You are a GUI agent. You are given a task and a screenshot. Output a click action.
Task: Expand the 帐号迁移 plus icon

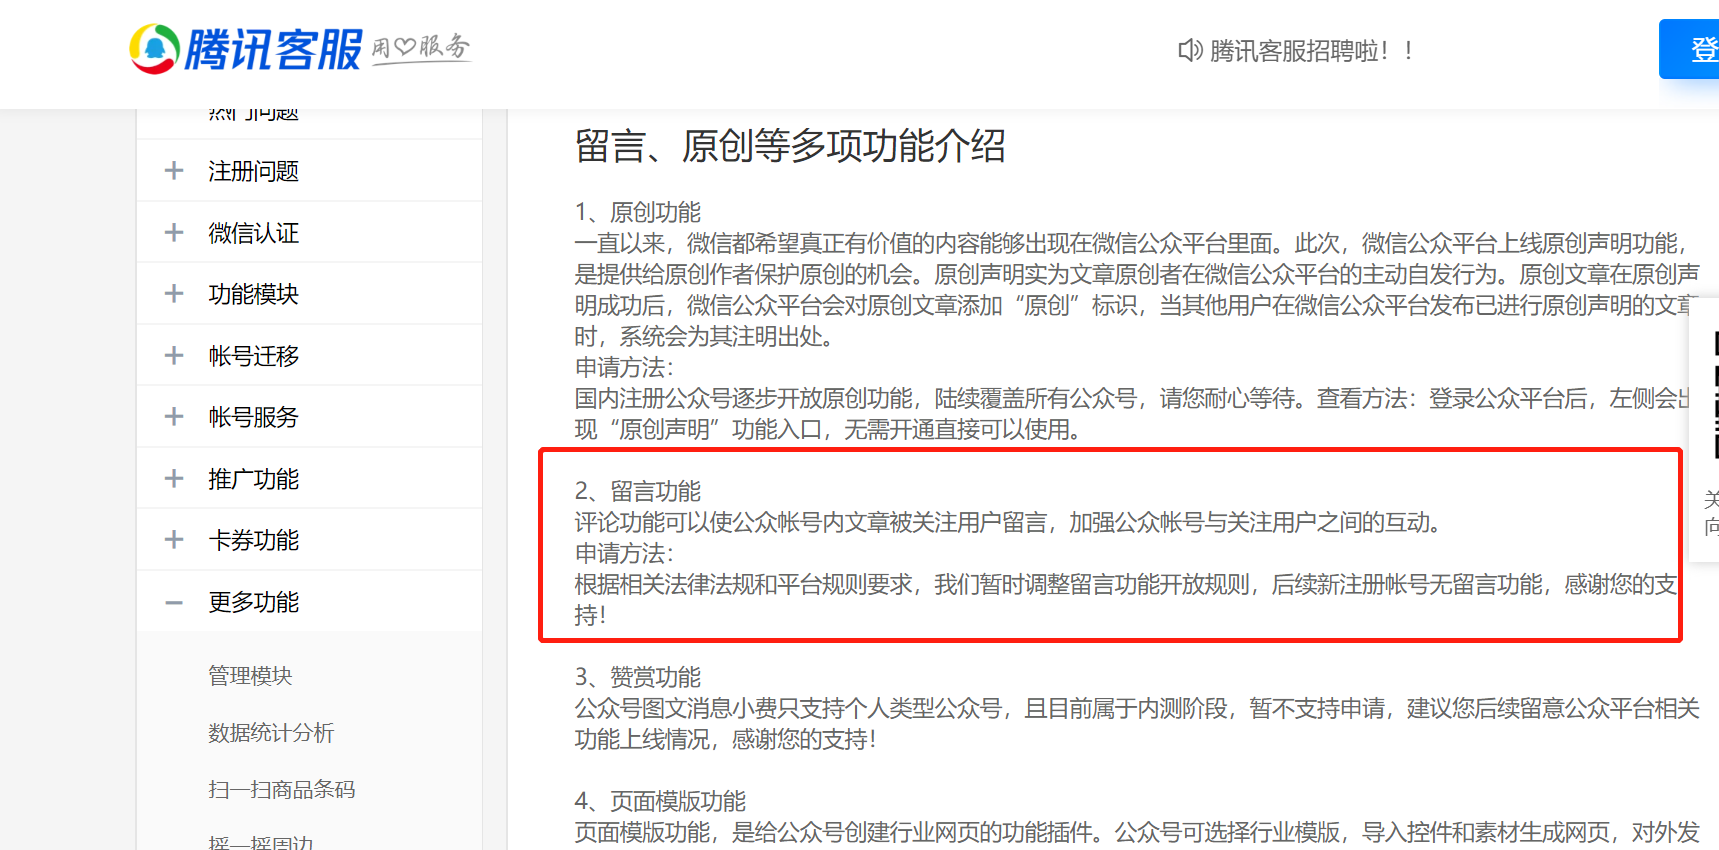click(x=174, y=356)
